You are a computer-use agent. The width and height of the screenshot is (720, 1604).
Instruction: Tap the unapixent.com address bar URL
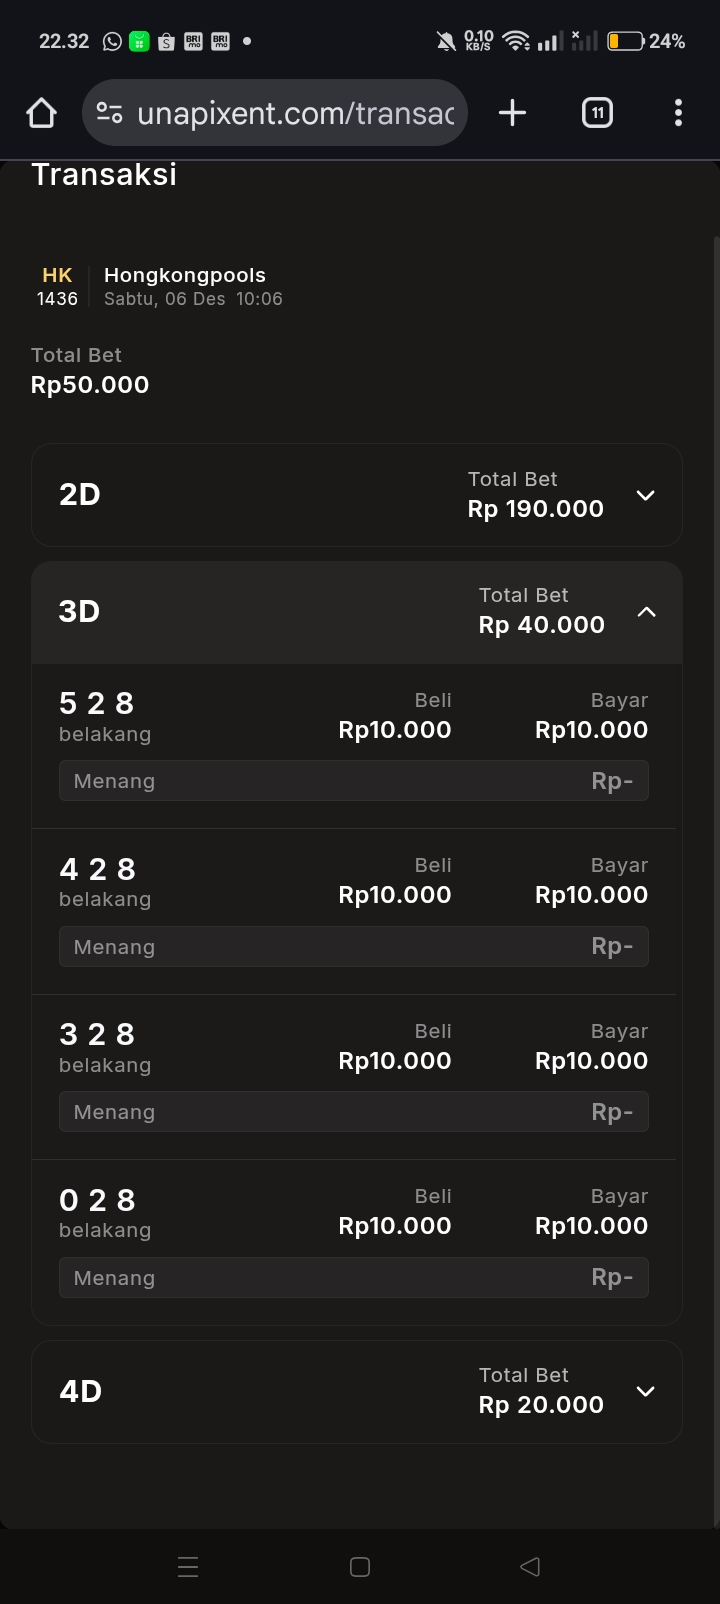click(x=296, y=113)
